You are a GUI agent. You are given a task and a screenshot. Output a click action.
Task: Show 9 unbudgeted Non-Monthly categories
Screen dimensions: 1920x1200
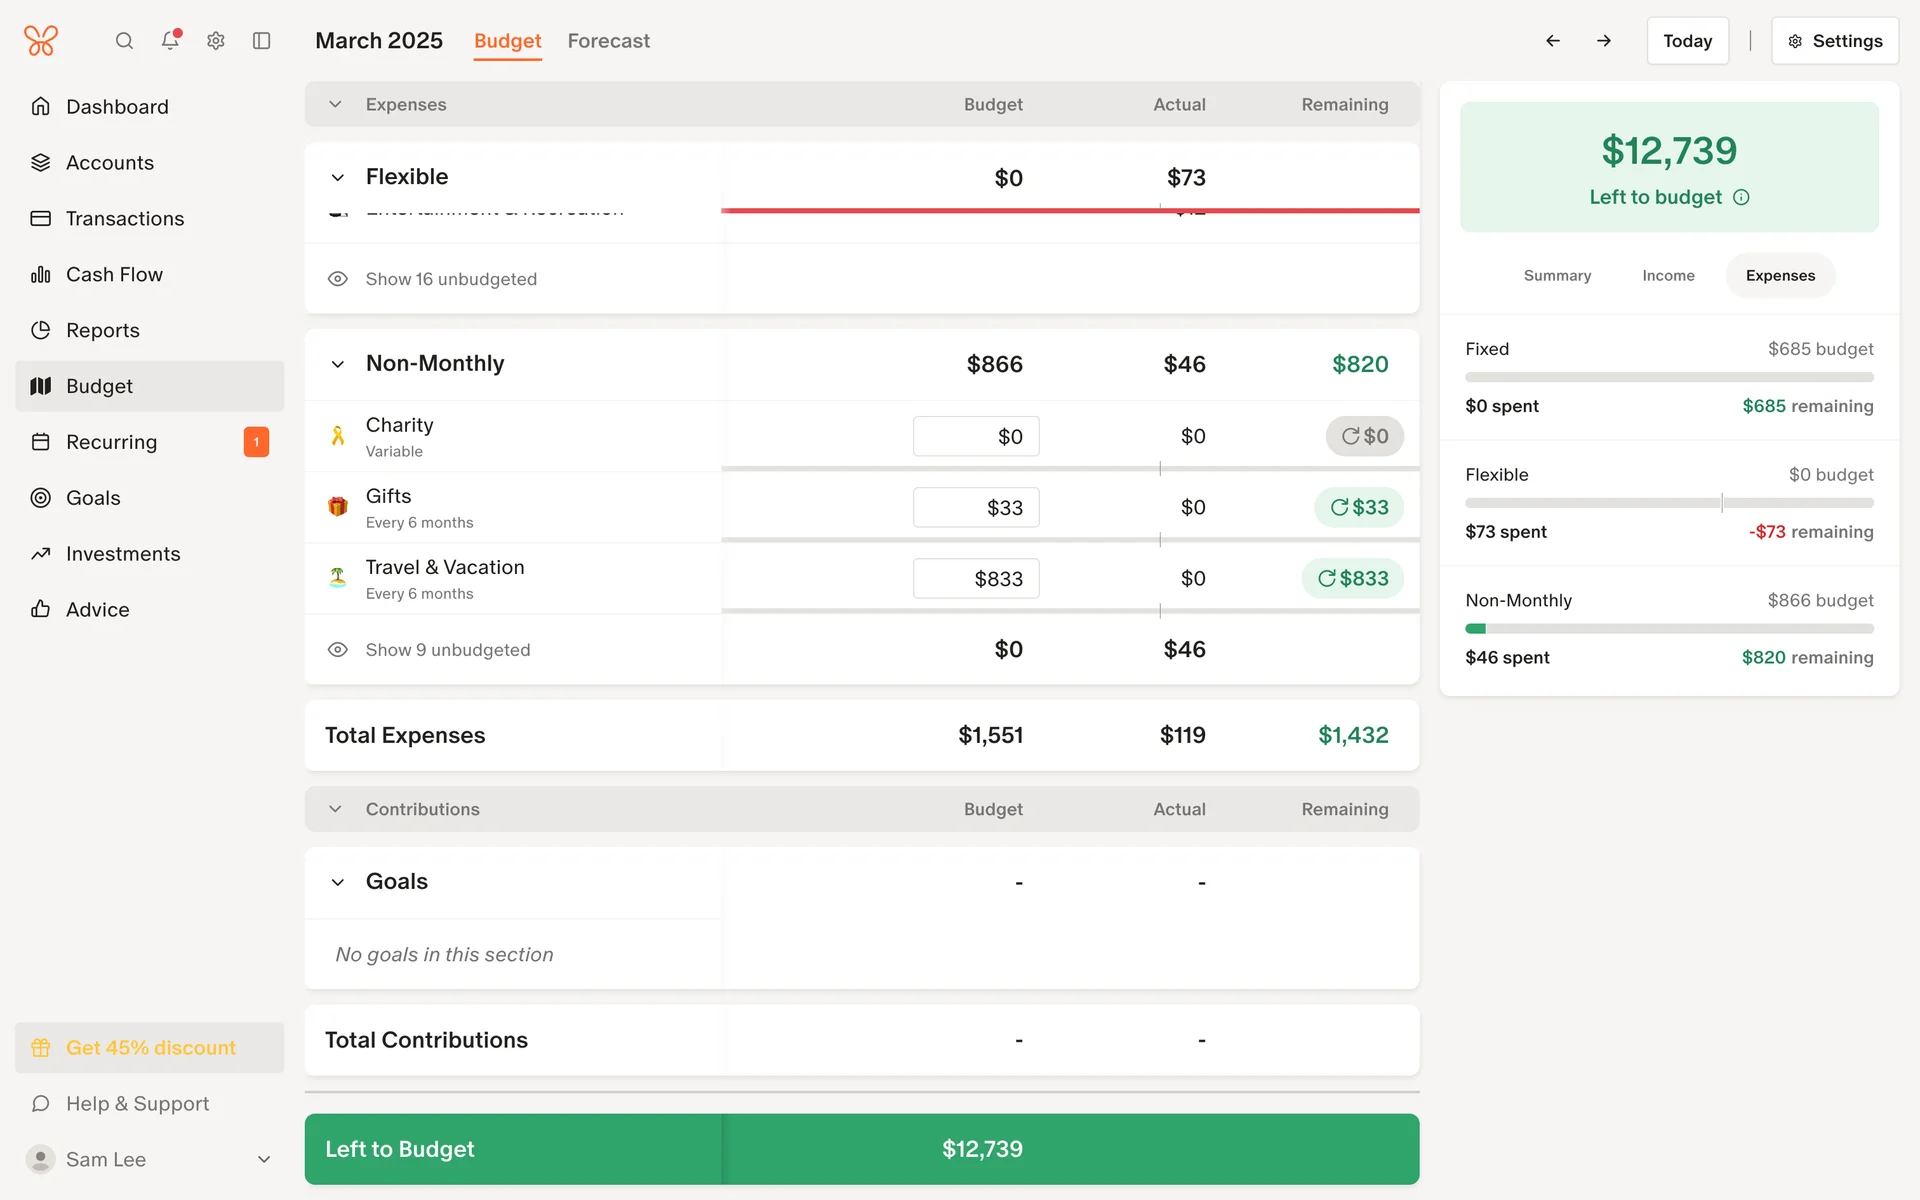coord(447,650)
